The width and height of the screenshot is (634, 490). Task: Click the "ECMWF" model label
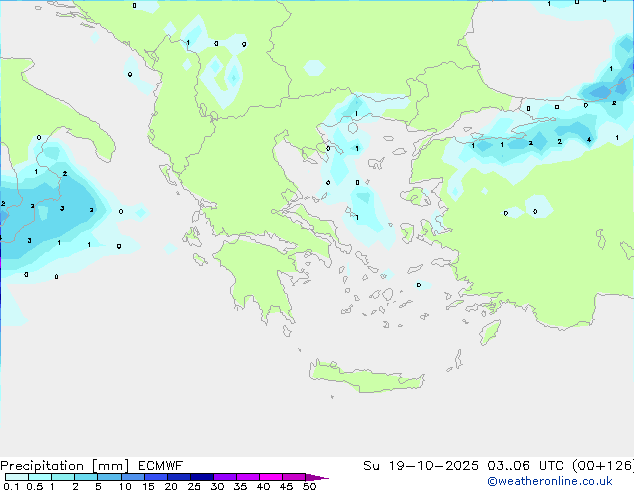(161, 466)
